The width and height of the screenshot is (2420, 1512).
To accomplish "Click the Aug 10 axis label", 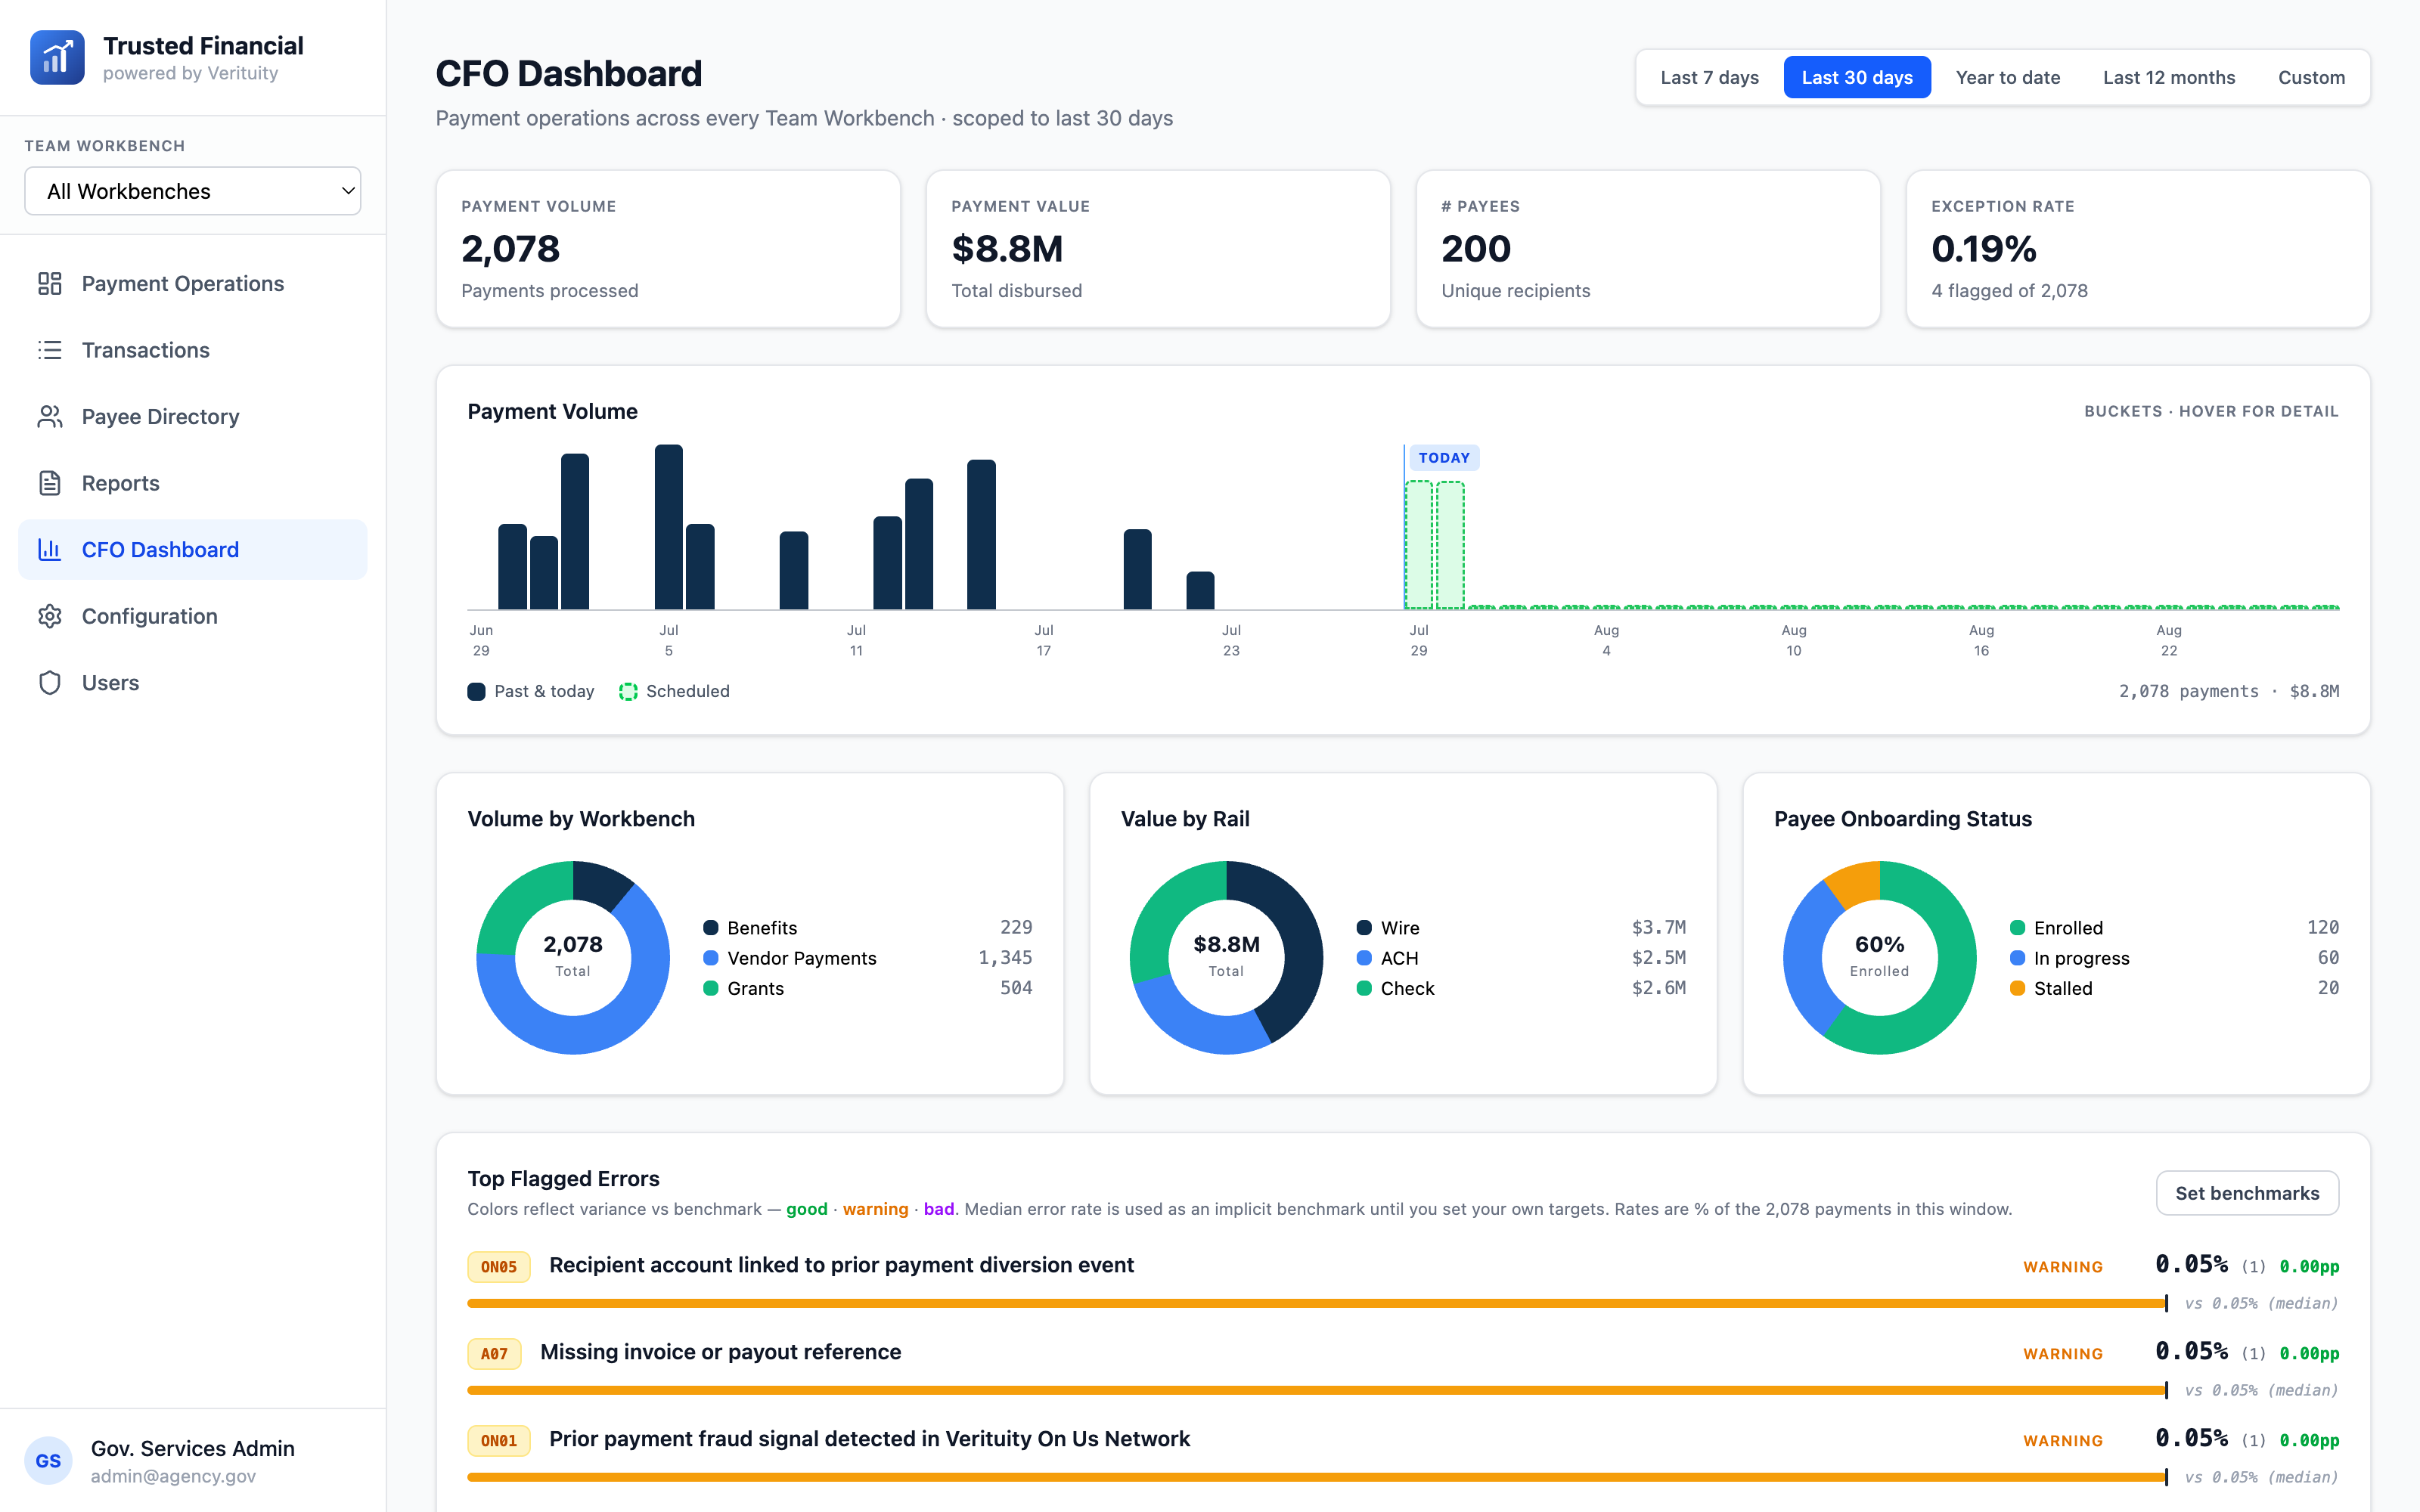I will [1794, 640].
